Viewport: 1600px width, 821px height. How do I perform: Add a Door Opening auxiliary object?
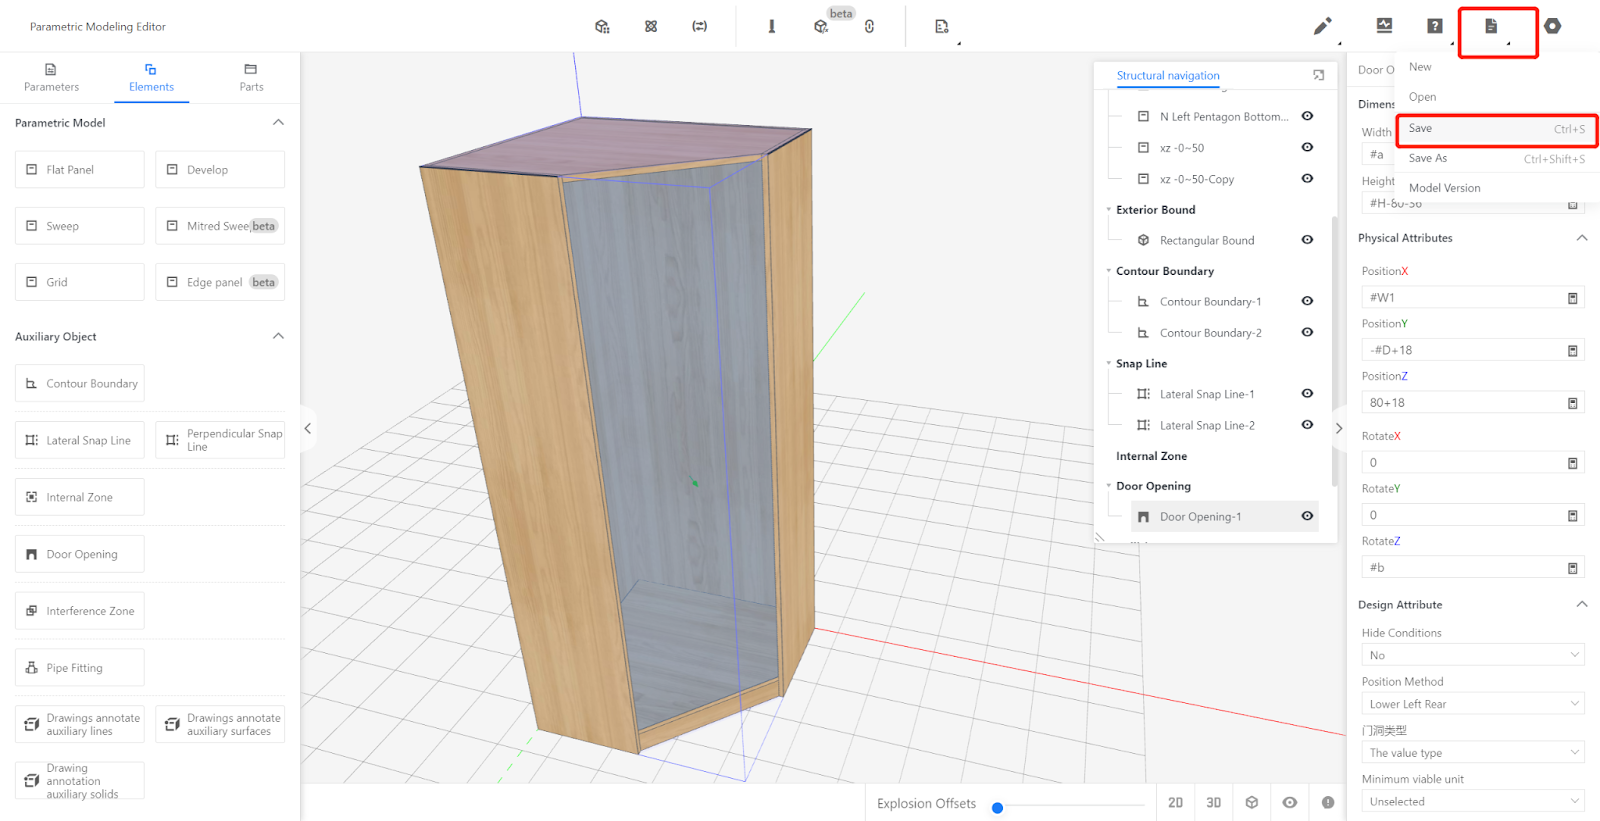point(80,554)
